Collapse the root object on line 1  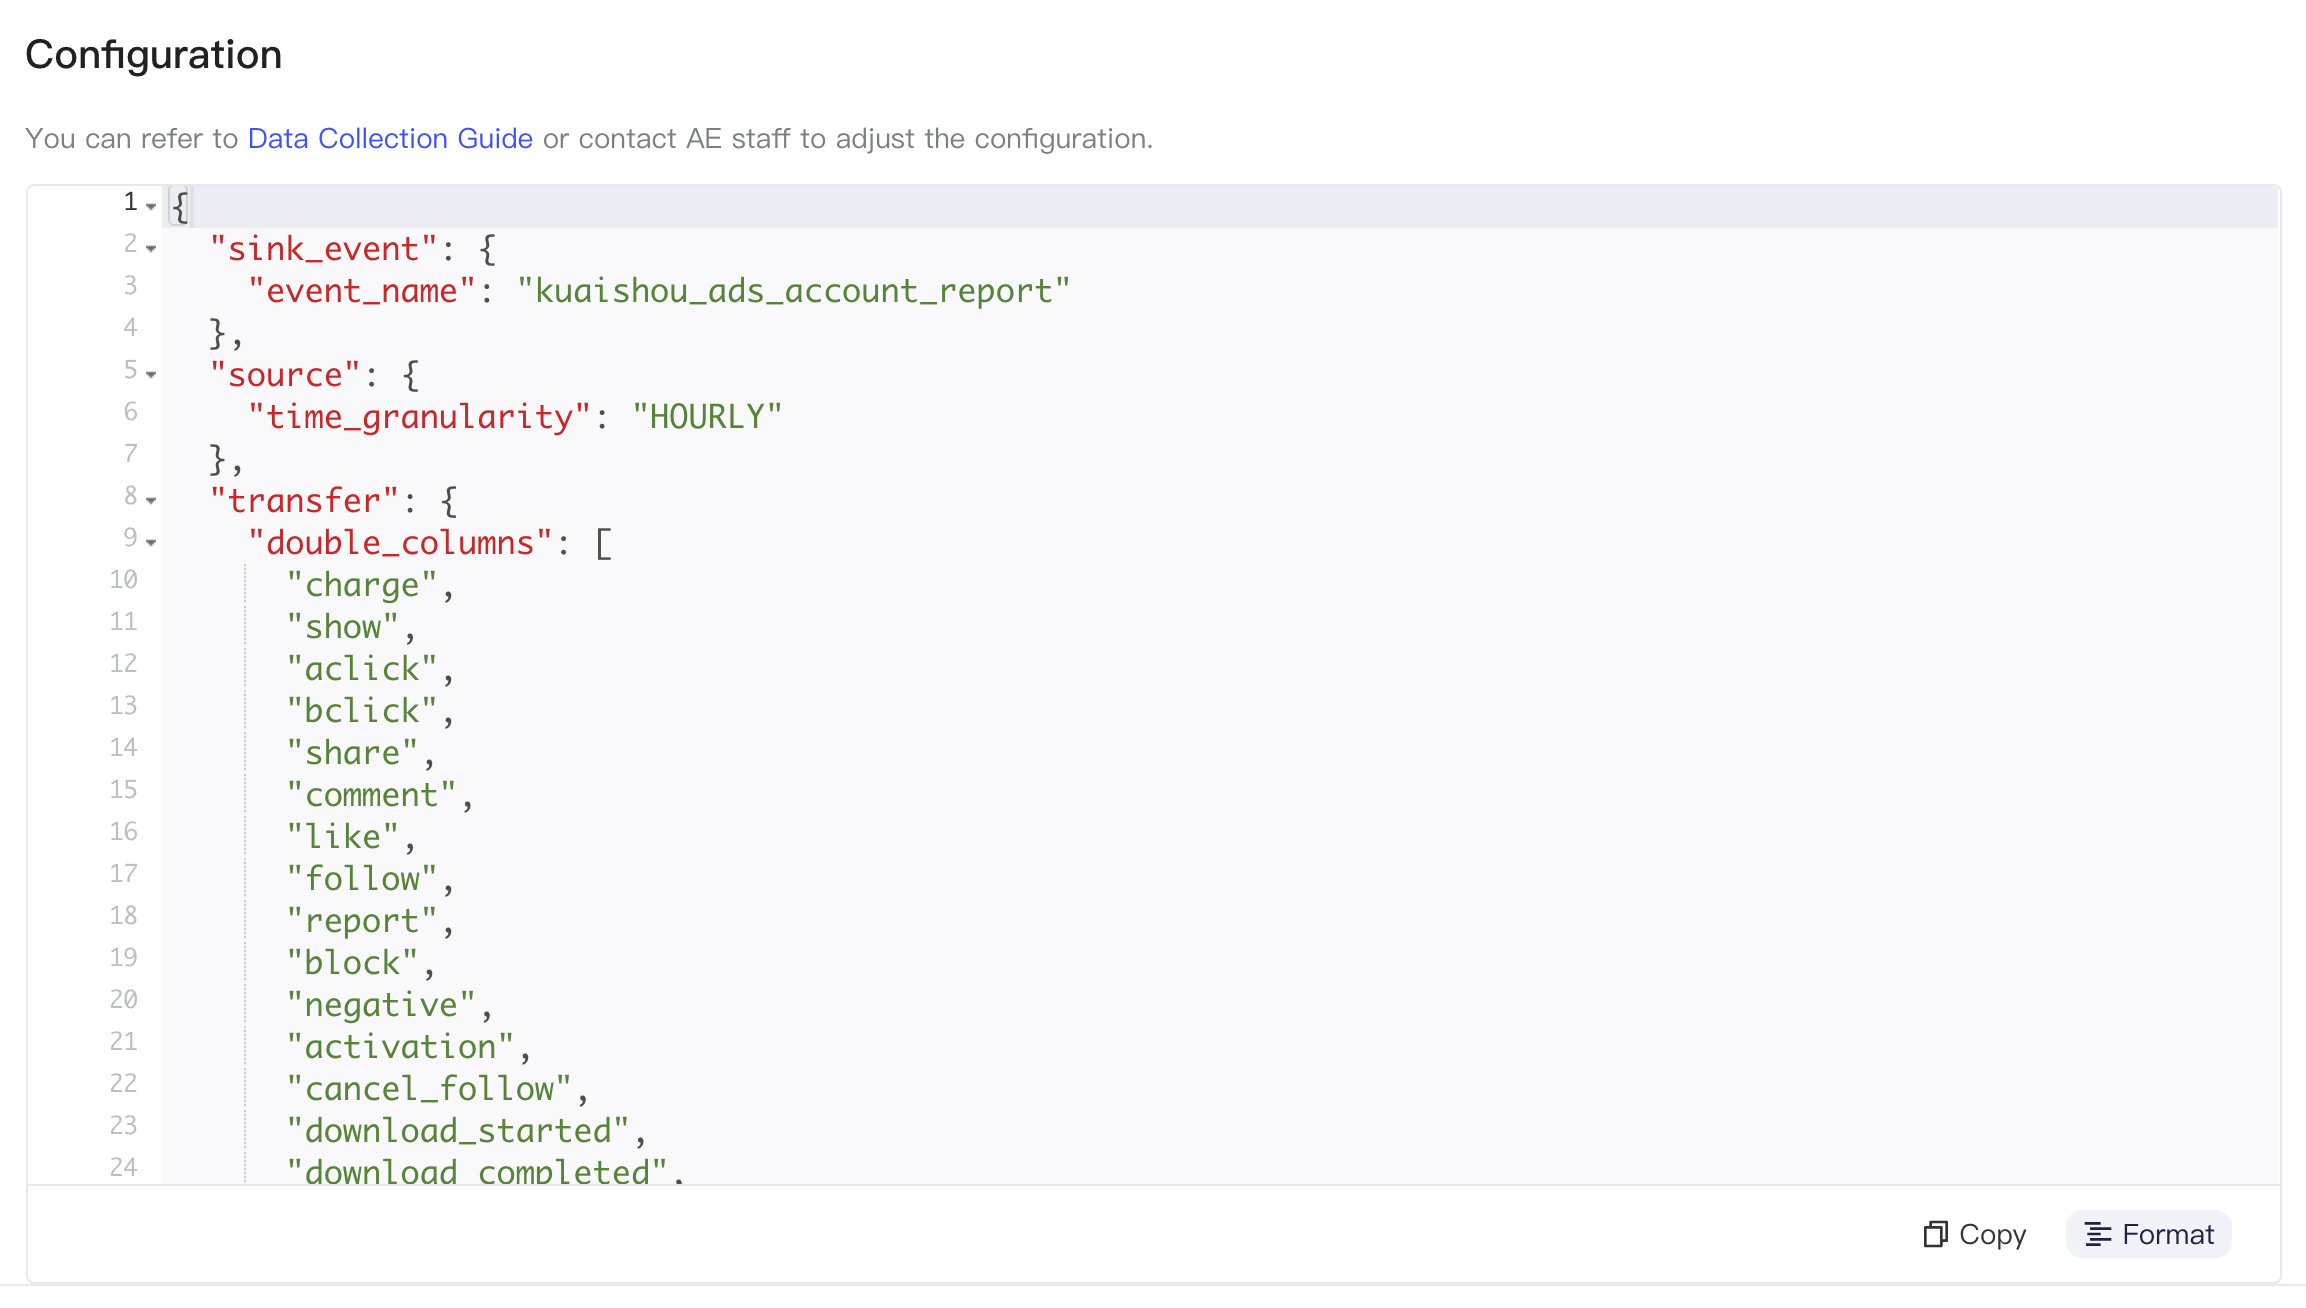click(x=151, y=206)
